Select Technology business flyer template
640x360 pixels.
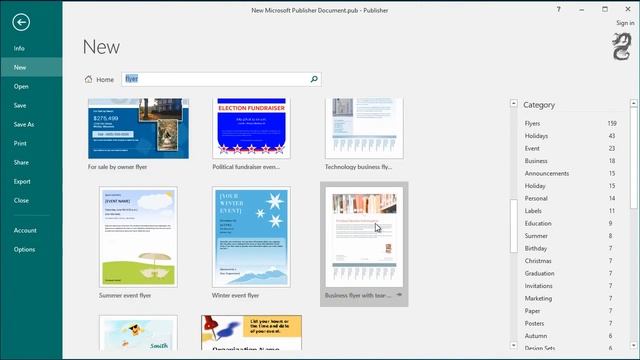[x=364, y=128]
